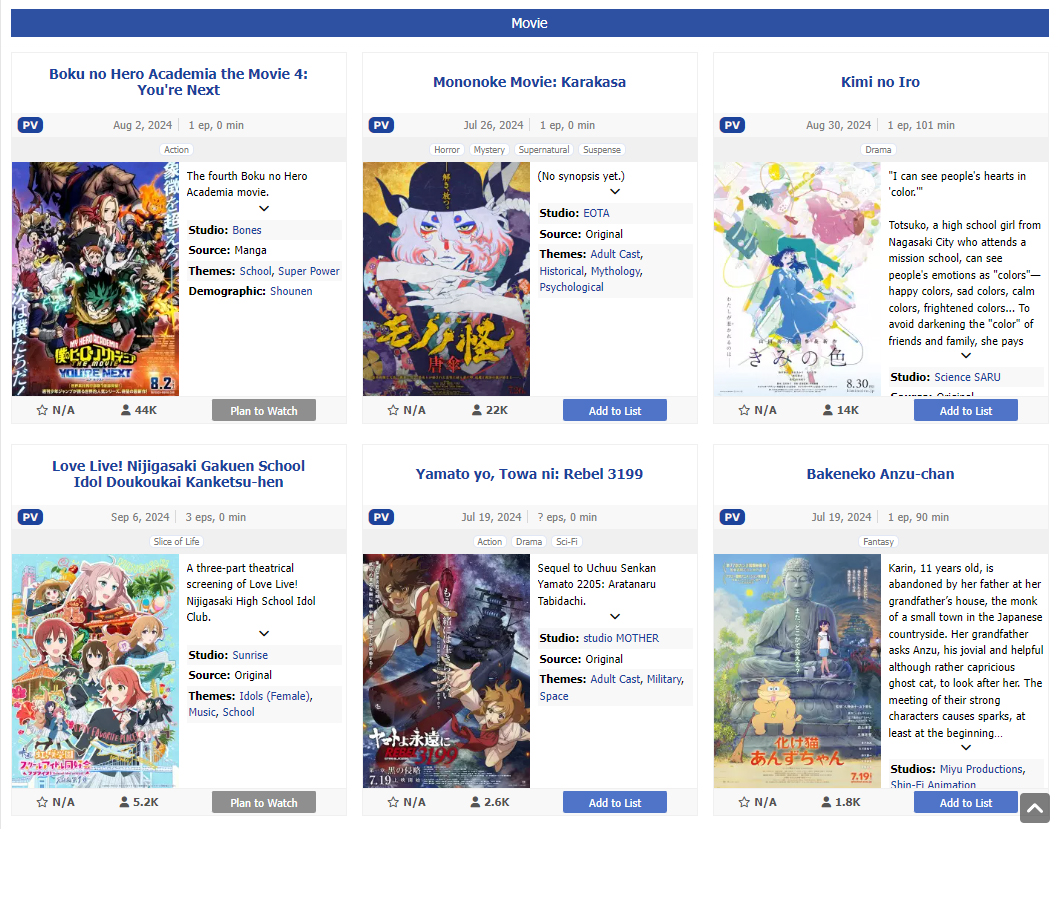Select the Horror genre tag
Image resolution: width=1058 pixels, height=899 pixels.
[x=447, y=150]
